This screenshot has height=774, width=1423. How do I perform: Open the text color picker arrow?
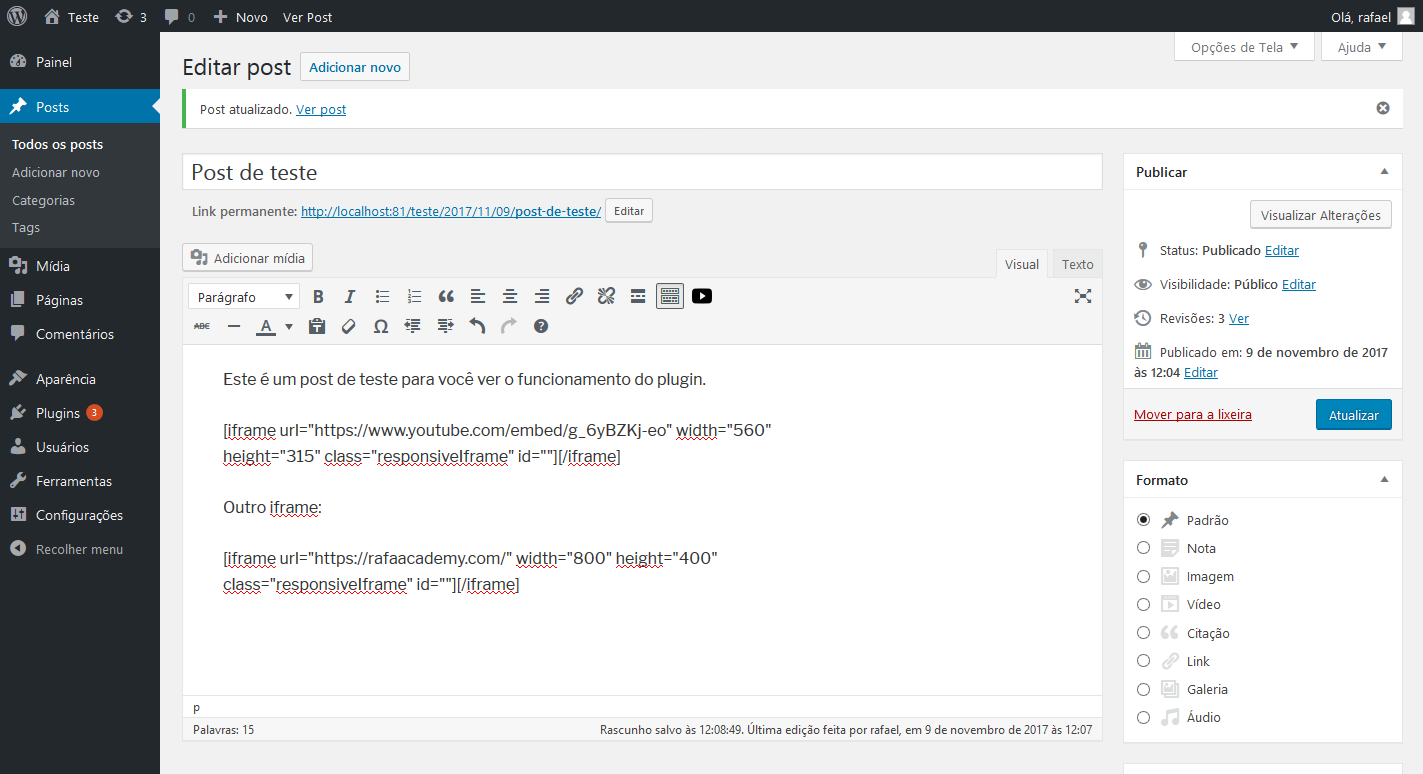pyautogui.click(x=289, y=326)
